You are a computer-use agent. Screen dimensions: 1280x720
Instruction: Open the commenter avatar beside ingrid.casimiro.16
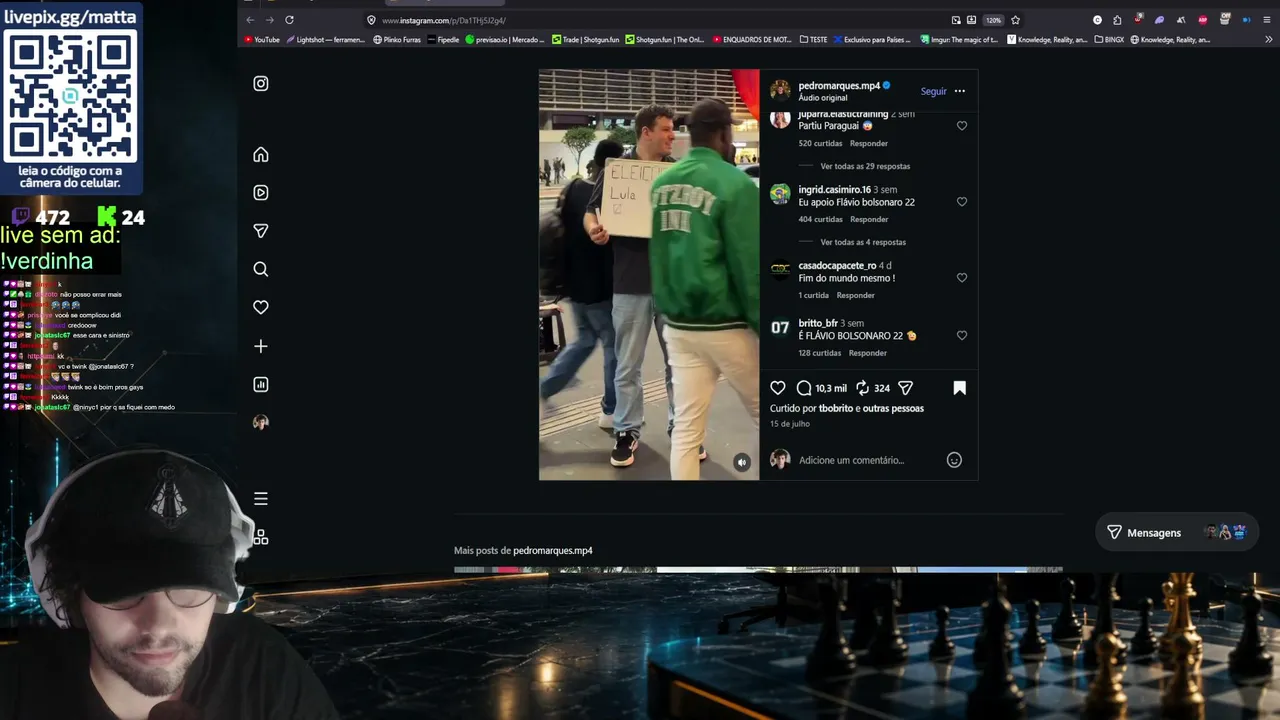(x=780, y=194)
